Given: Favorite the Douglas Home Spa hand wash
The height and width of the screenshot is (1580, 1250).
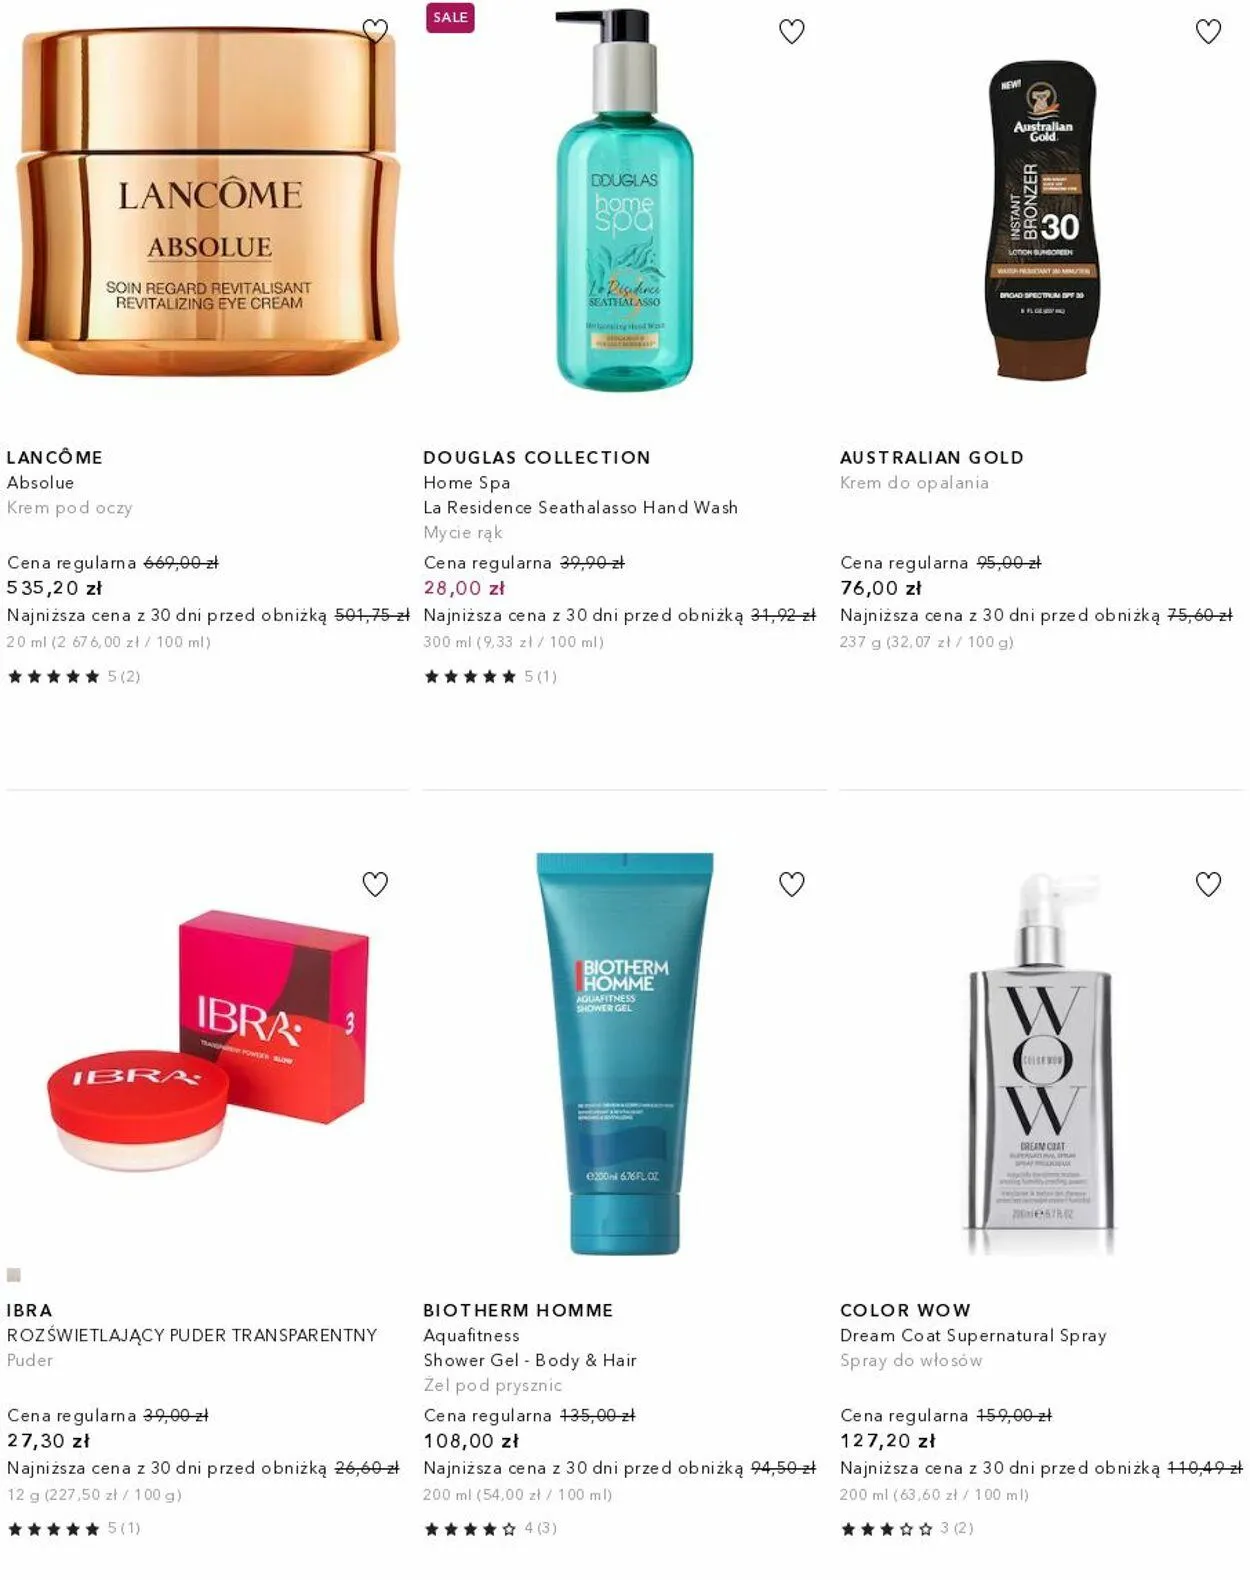Looking at the screenshot, I should (792, 31).
